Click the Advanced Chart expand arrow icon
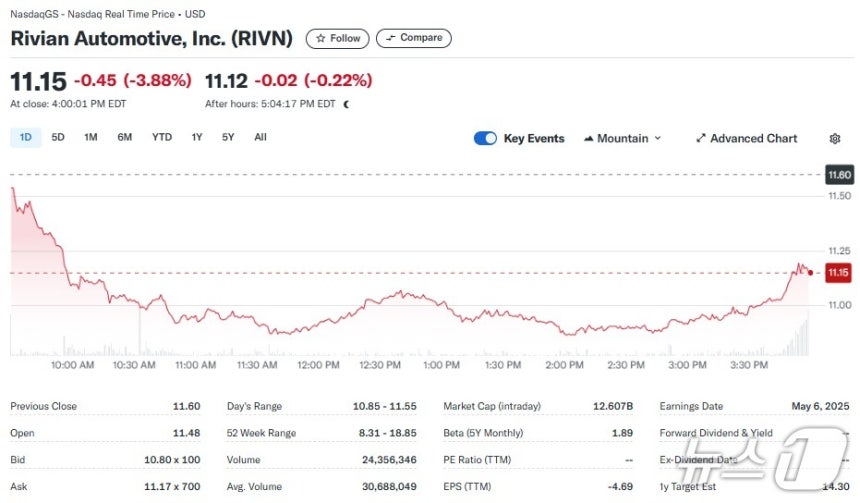The width and height of the screenshot is (860, 503). [700, 138]
